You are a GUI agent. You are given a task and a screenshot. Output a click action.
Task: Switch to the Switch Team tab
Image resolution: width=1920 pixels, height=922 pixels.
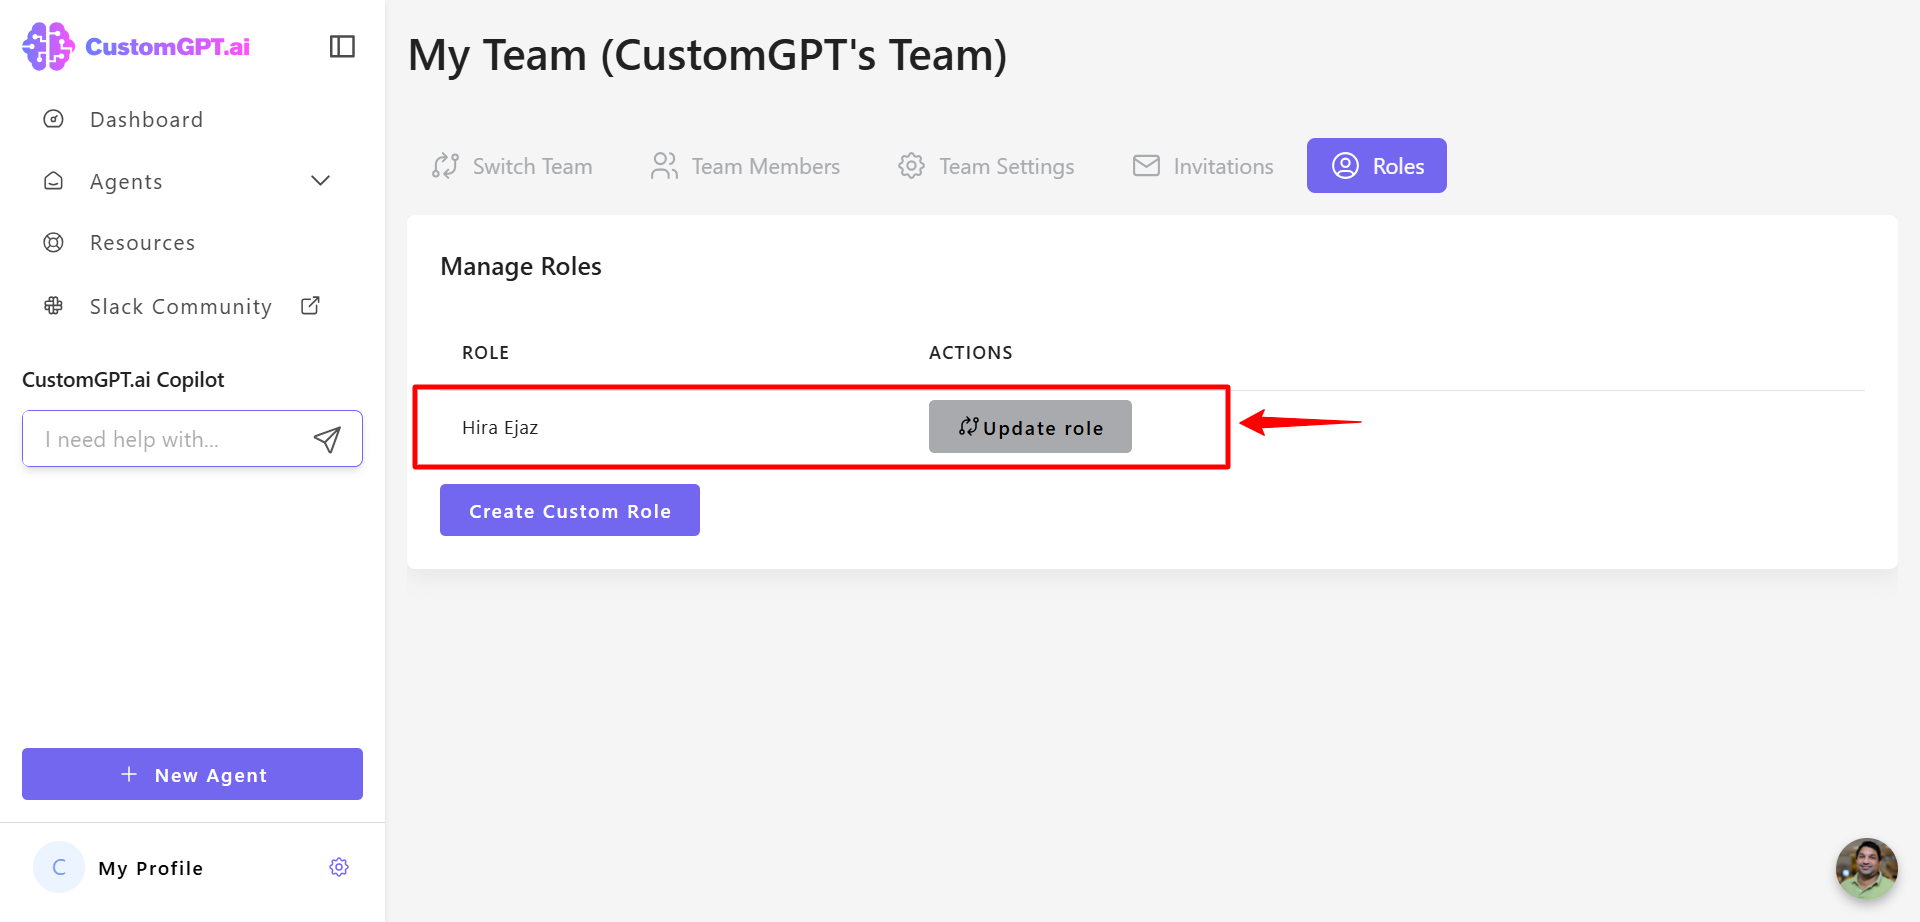[512, 166]
